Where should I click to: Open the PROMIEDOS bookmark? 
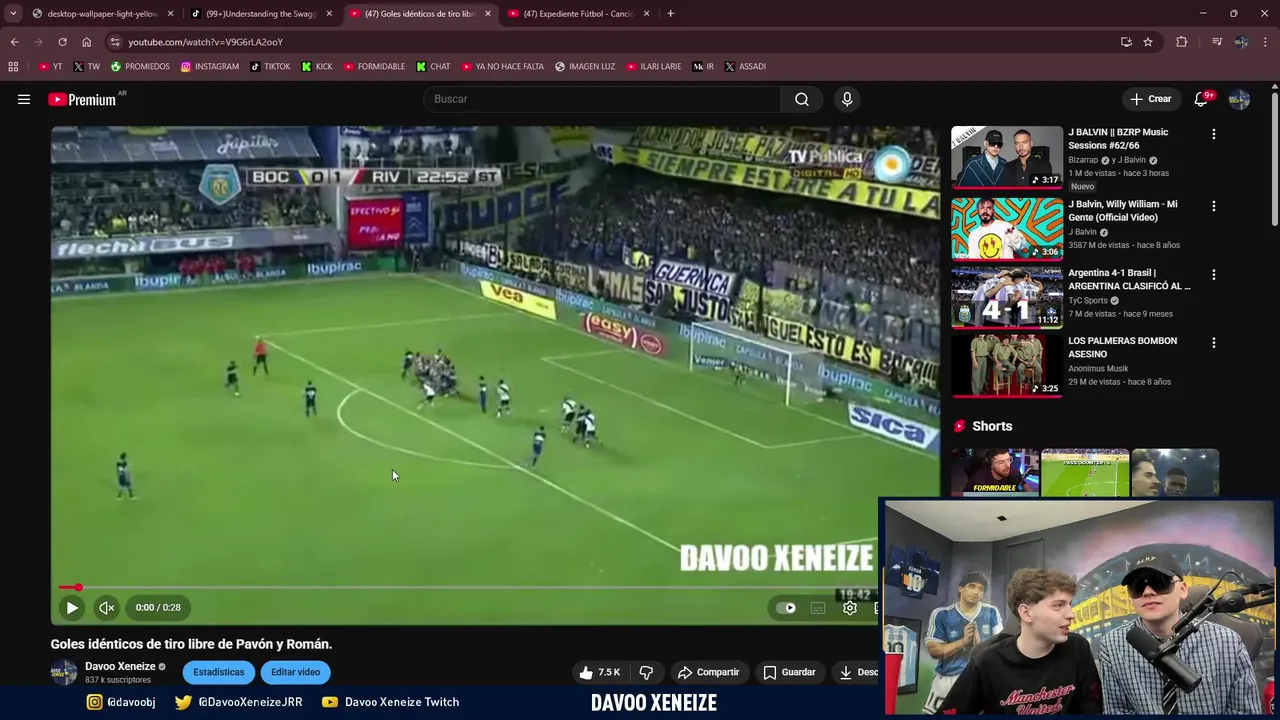[140, 66]
